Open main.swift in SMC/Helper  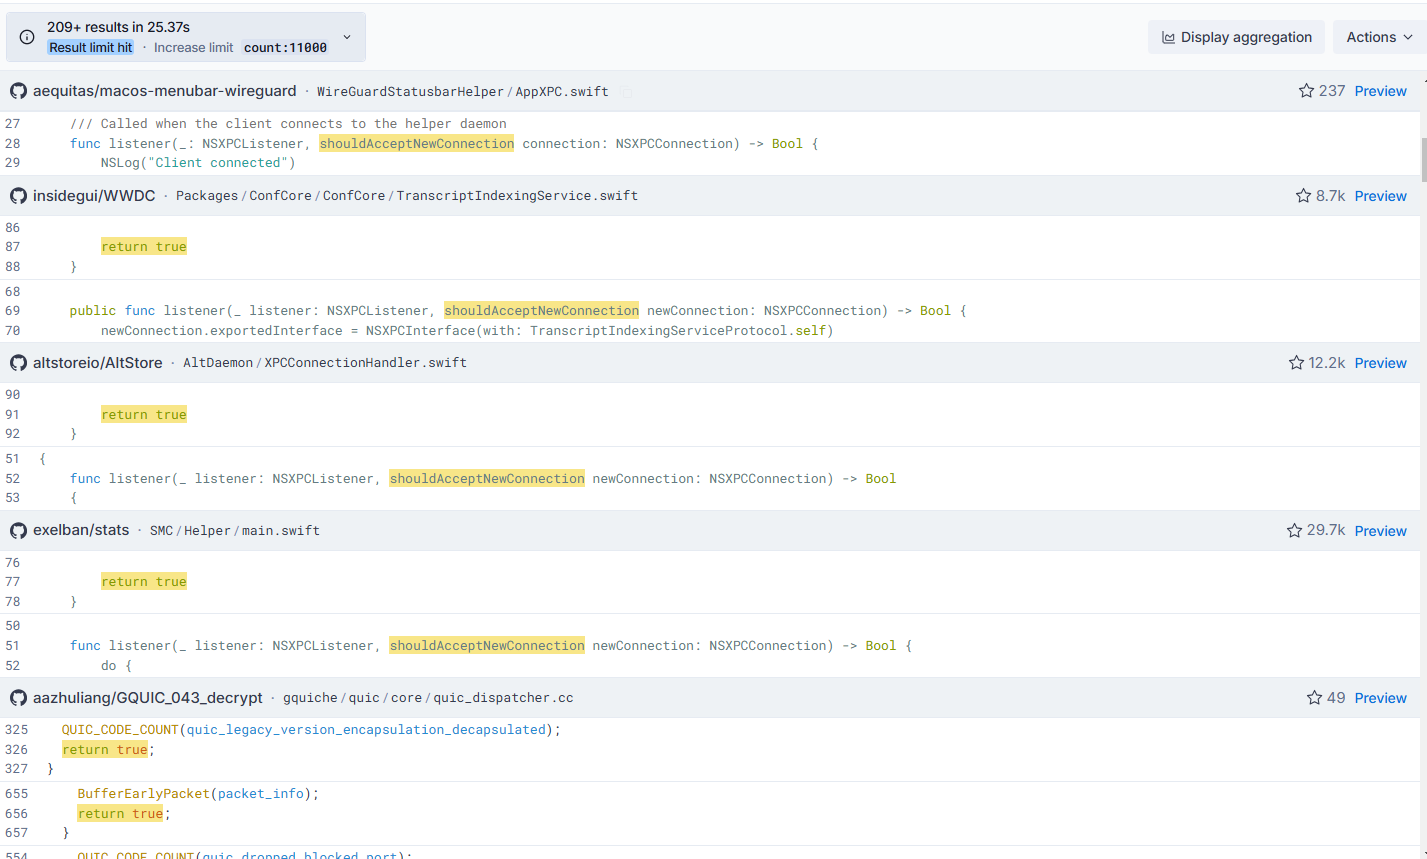(281, 531)
